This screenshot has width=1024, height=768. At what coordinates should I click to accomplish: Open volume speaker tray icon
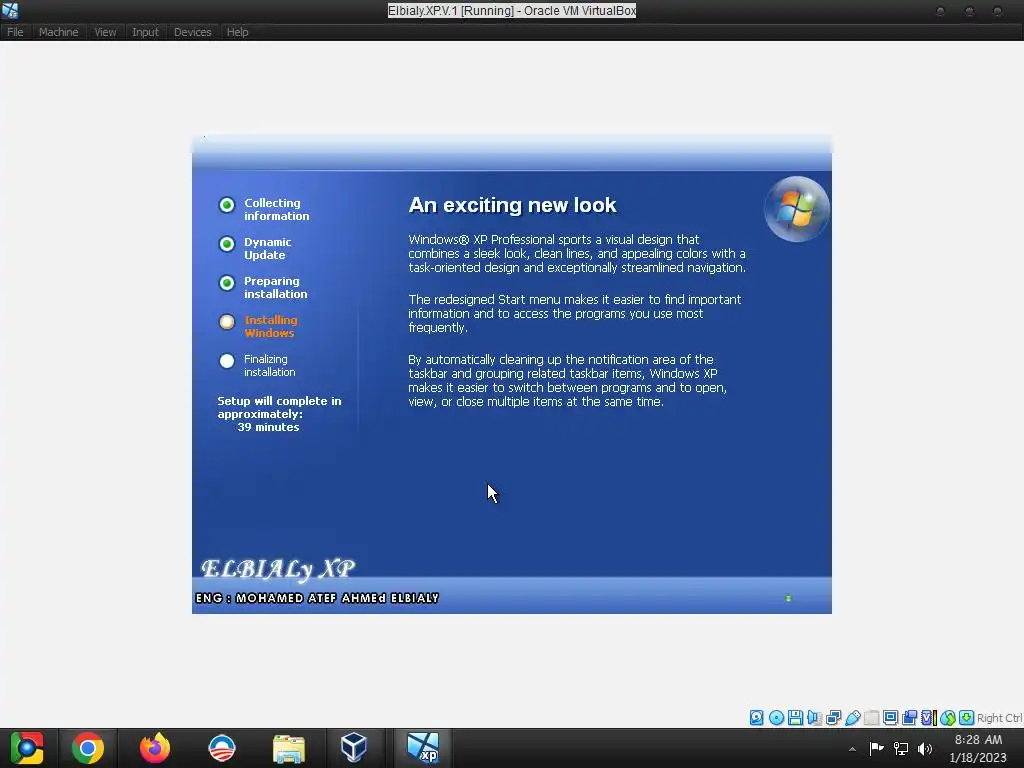(925, 748)
